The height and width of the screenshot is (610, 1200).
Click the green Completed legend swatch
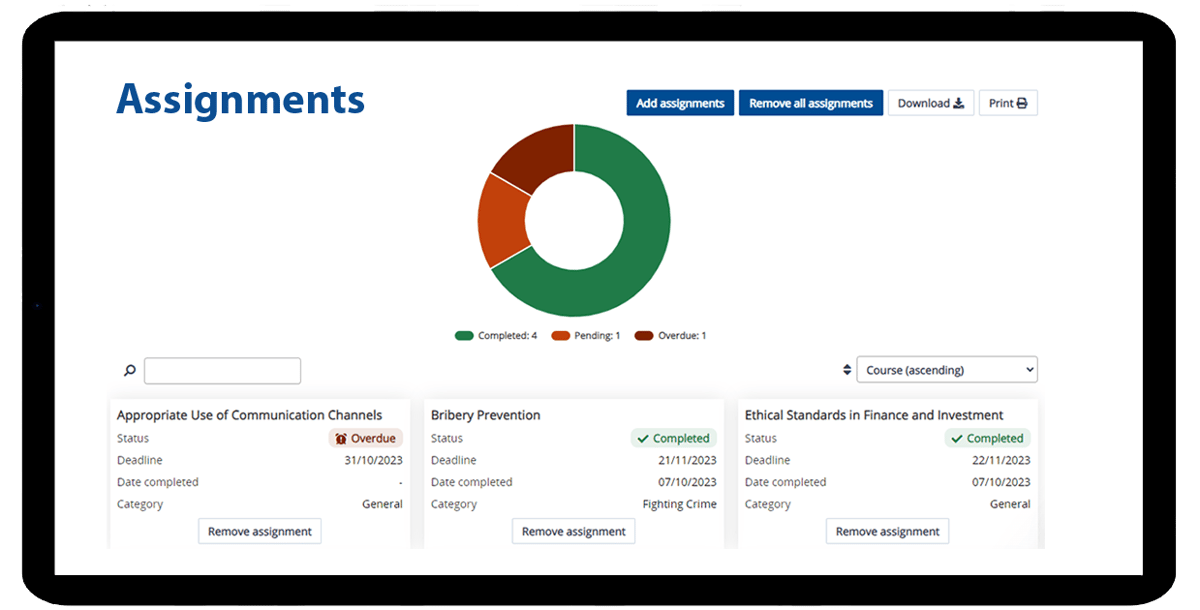pyautogui.click(x=464, y=336)
